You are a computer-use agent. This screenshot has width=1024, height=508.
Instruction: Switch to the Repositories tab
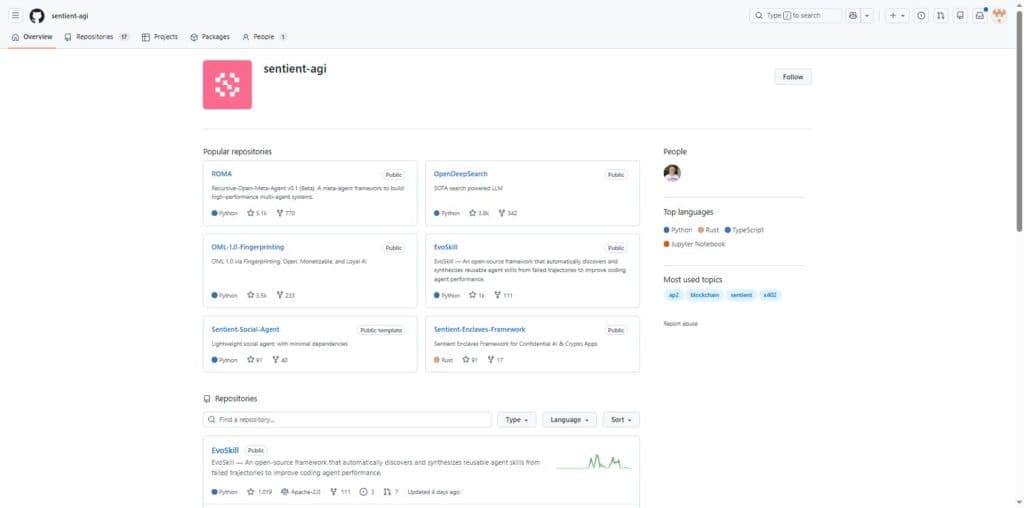click(x=97, y=37)
